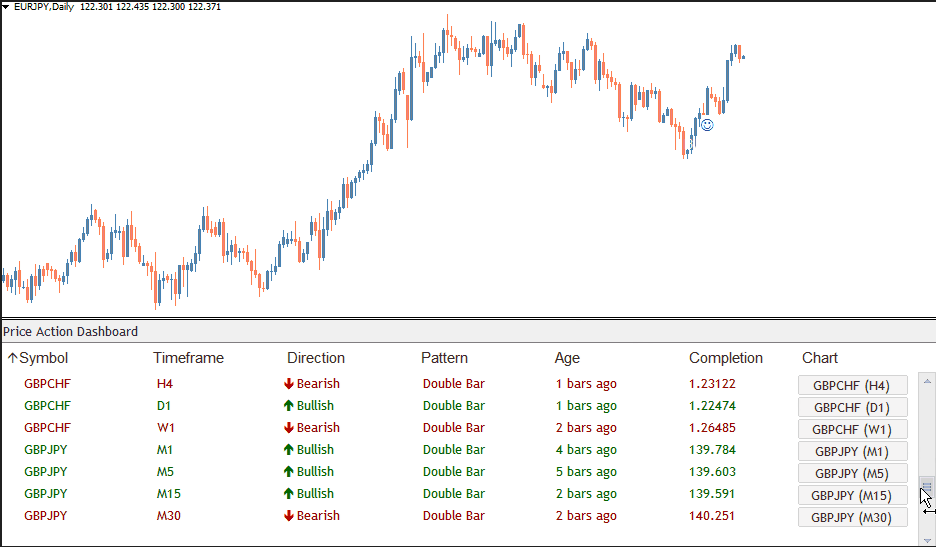Click the dashboard scrollbar up arrow
This screenshot has width=936, height=547.
[927, 381]
